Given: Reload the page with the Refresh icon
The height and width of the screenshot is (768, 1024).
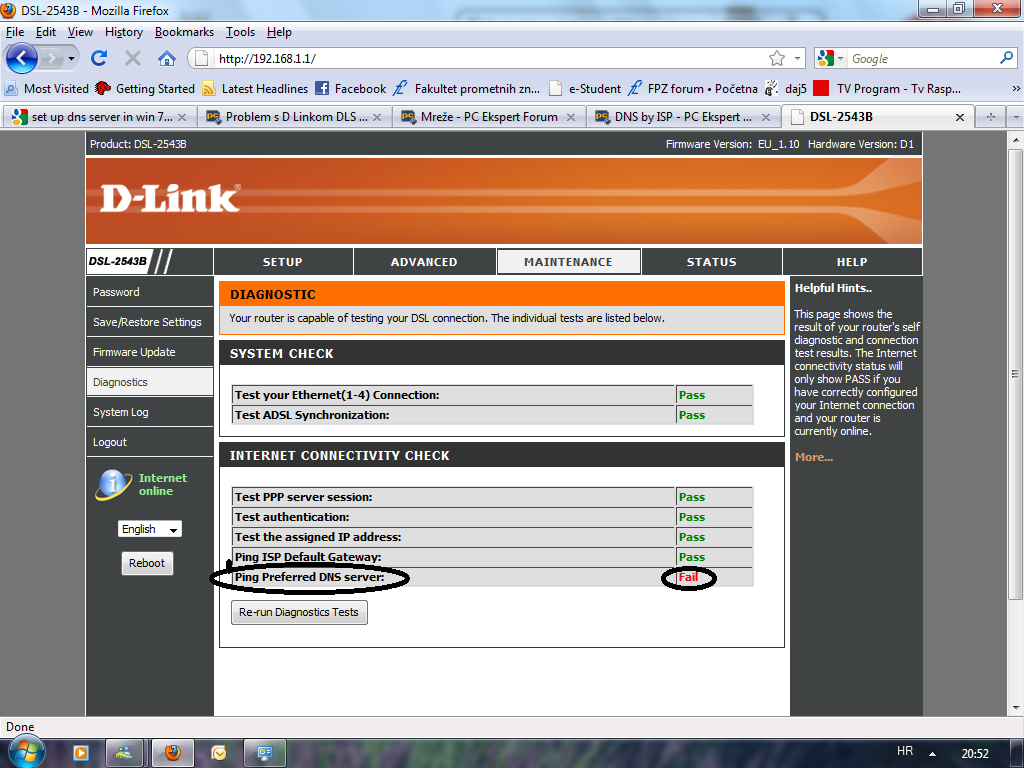Looking at the screenshot, I should (99, 59).
